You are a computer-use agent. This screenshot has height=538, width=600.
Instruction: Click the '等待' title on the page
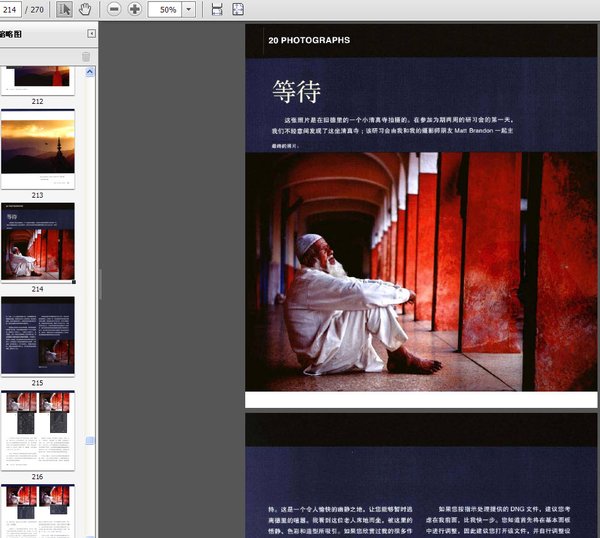(x=296, y=92)
